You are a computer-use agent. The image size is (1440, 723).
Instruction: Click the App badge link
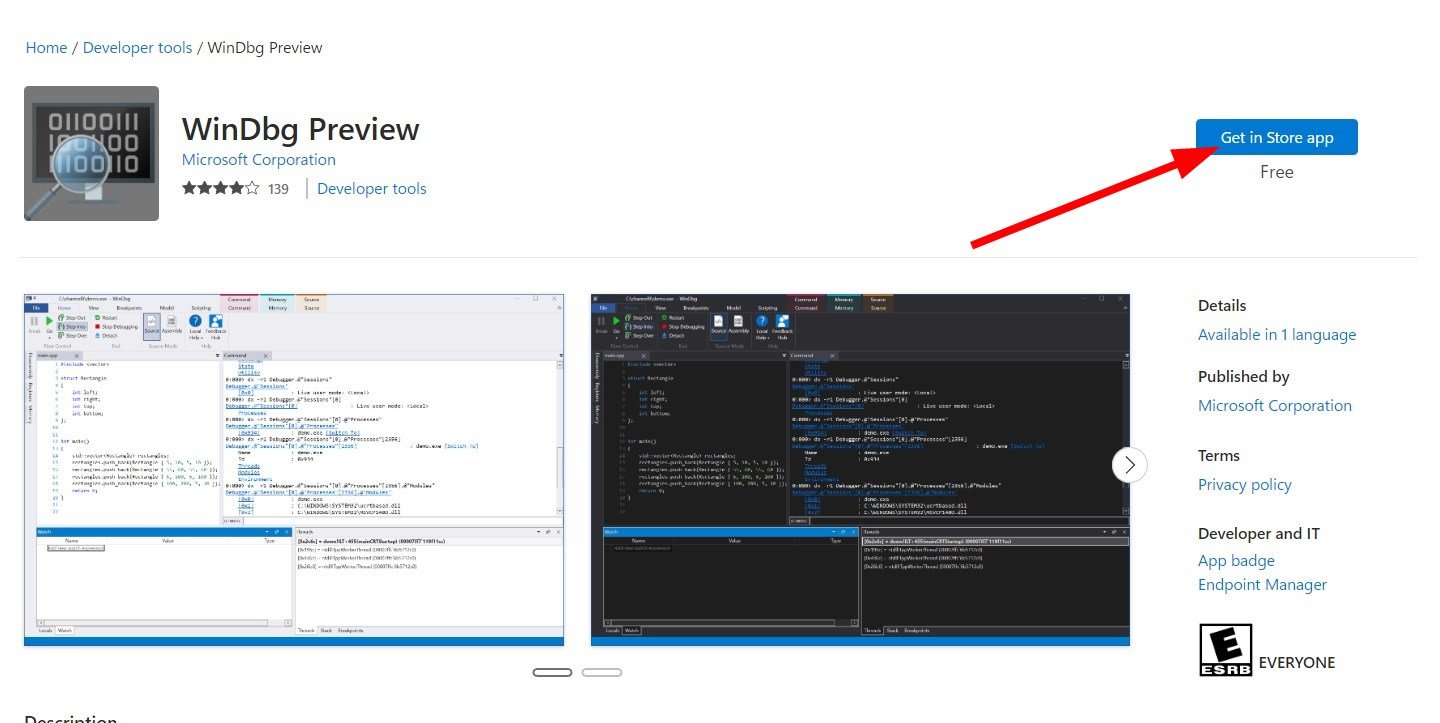click(1236, 561)
